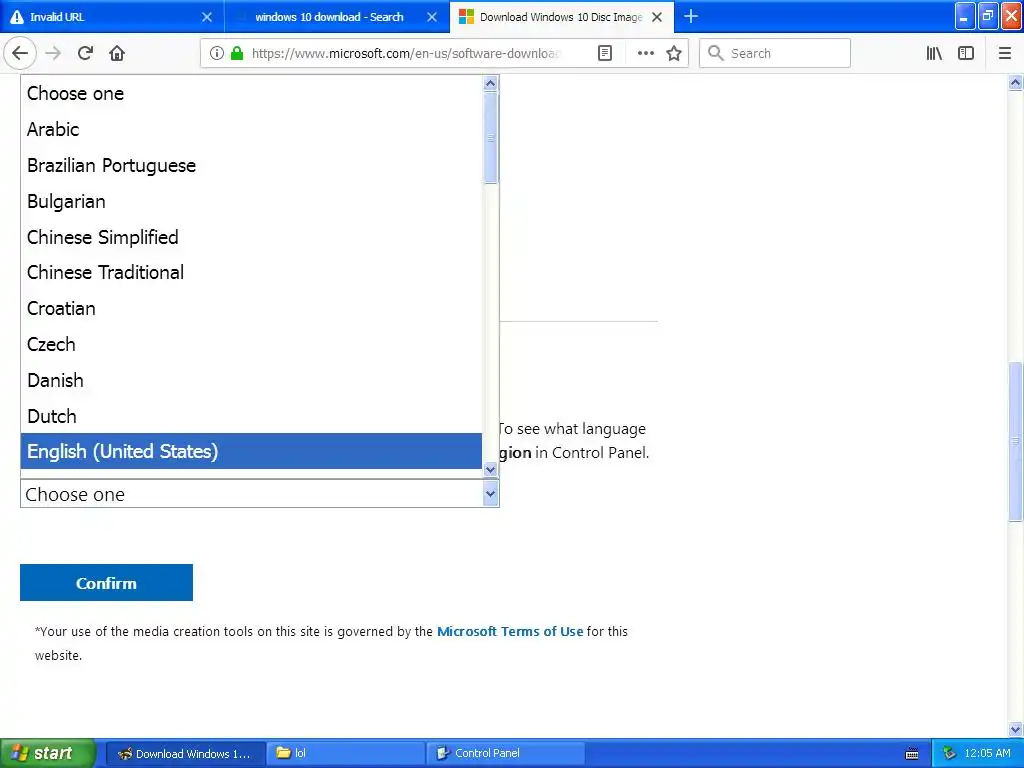Screen dimensions: 1024x768
Task: Click the list scroll up arrow
Action: (x=490, y=84)
